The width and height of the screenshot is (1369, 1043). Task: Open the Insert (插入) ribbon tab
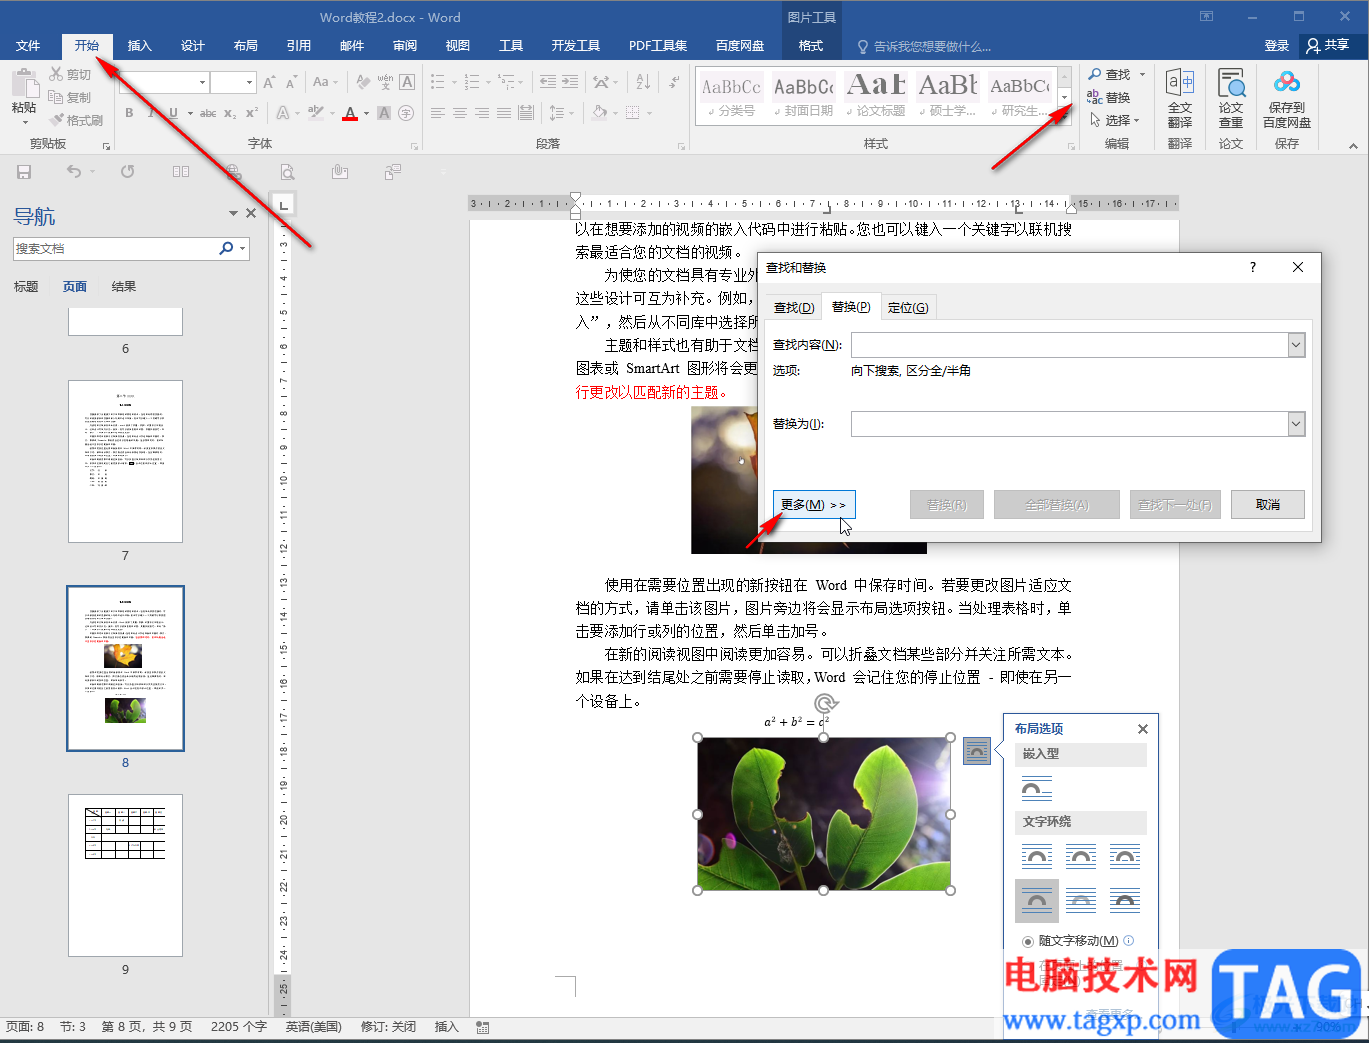[140, 46]
